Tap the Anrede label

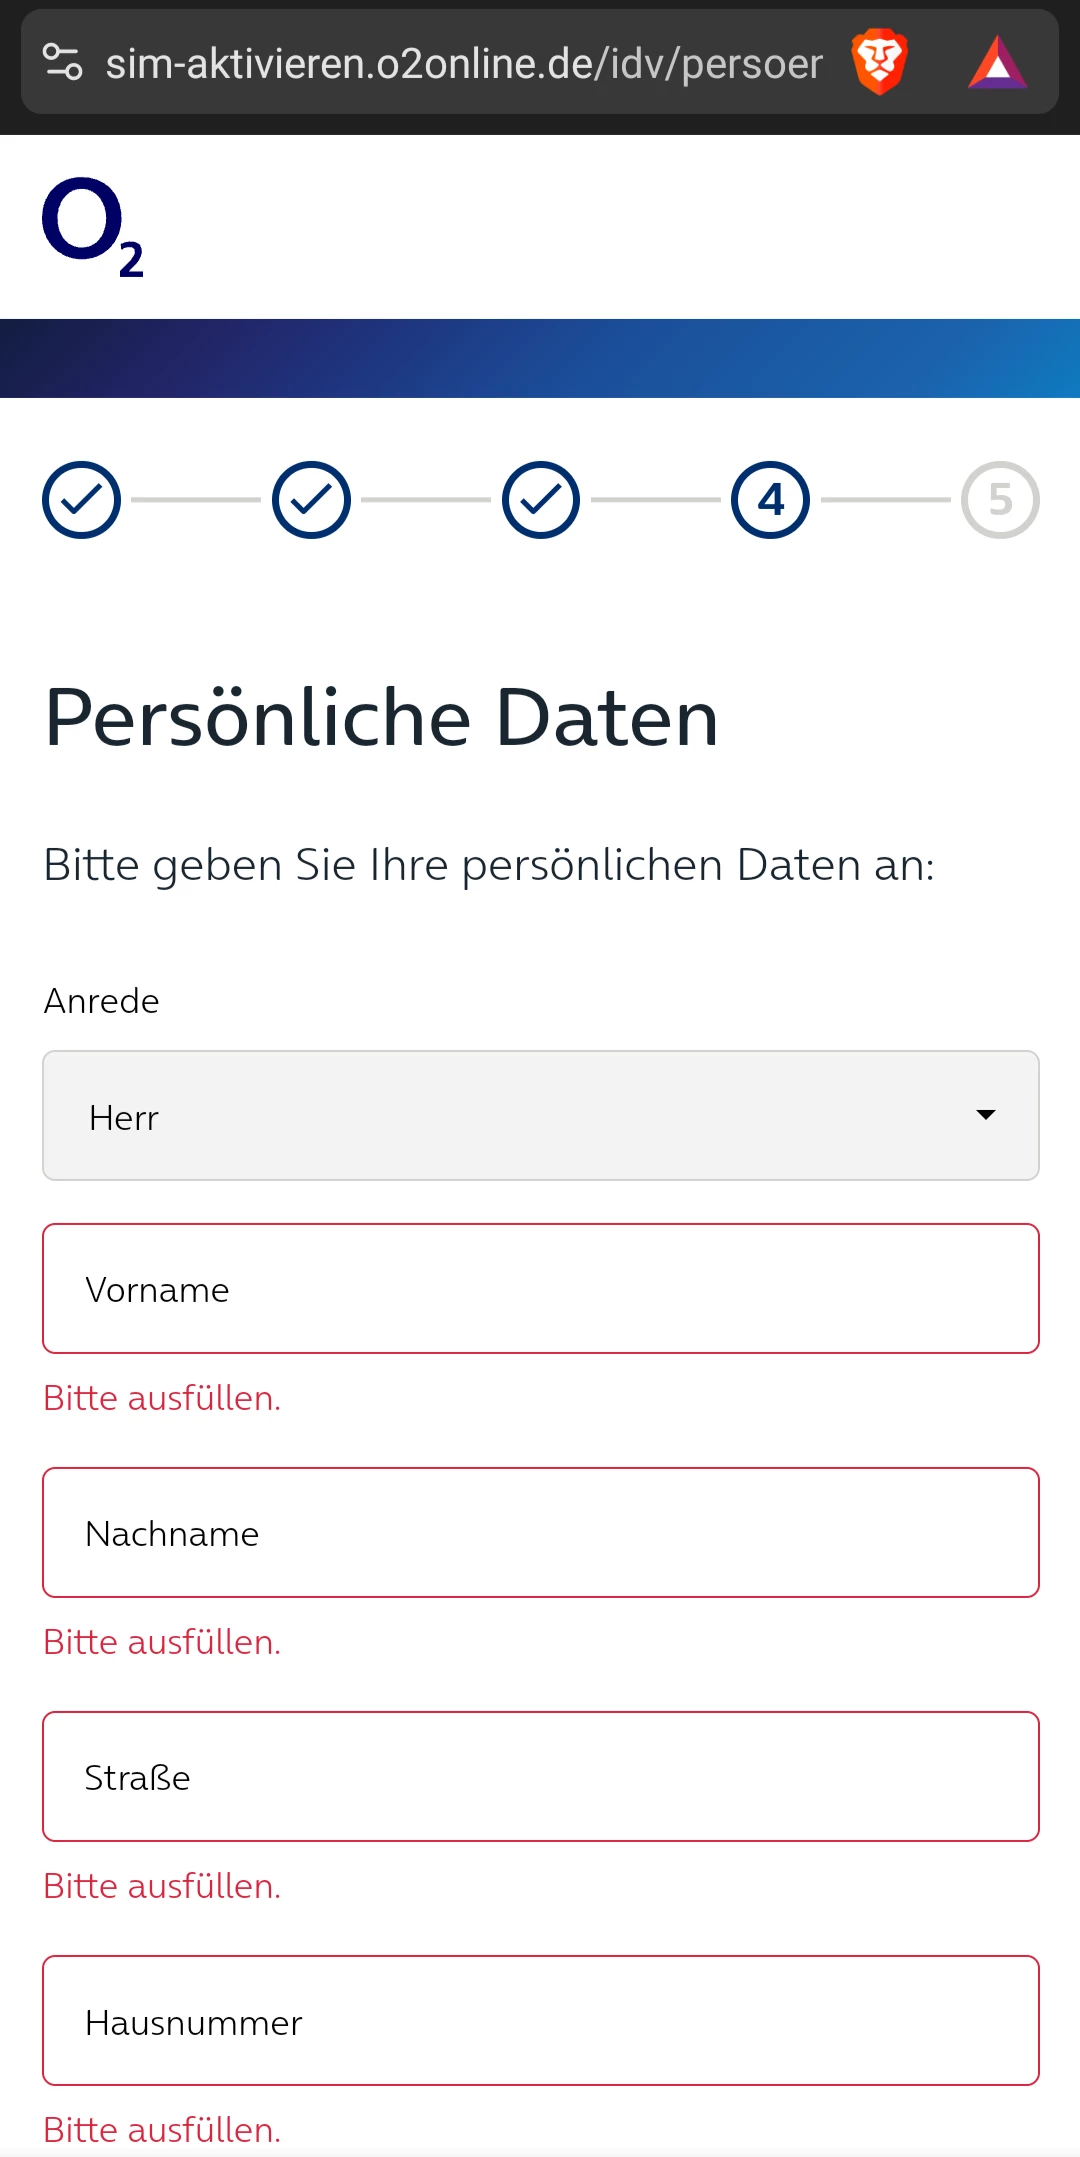[x=101, y=1001]
